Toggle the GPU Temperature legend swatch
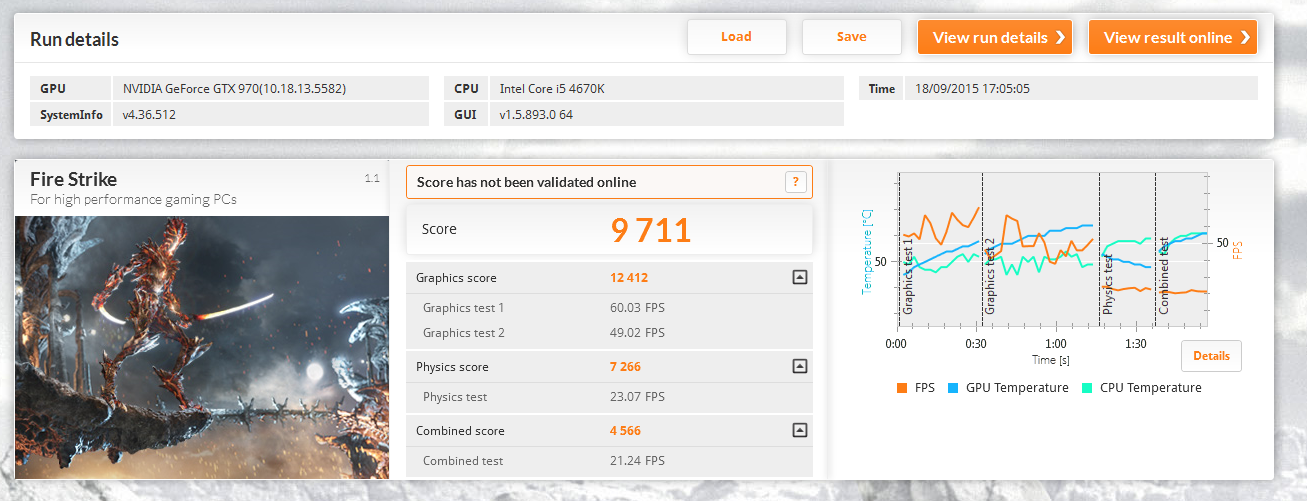Viewport: 1307px width, 501px height. click(953, 388)
